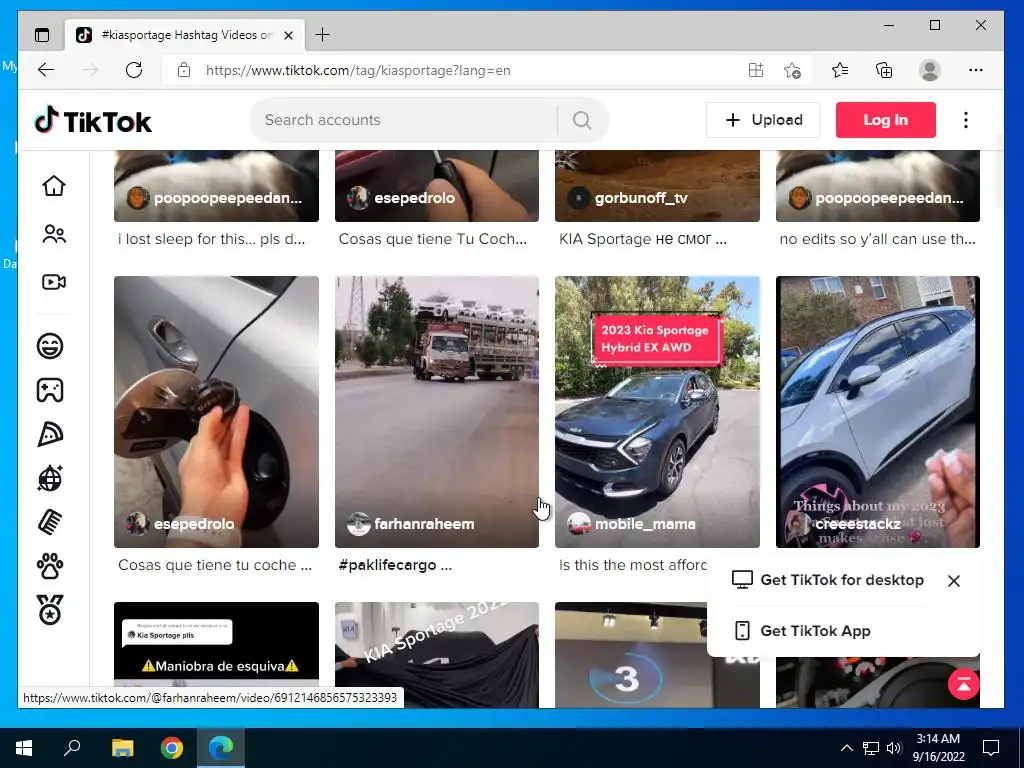Viewport: 1024px width, 768px height.
Task: Open TikTok Home from sidebar house icon
Action: [x=54, y=186]
